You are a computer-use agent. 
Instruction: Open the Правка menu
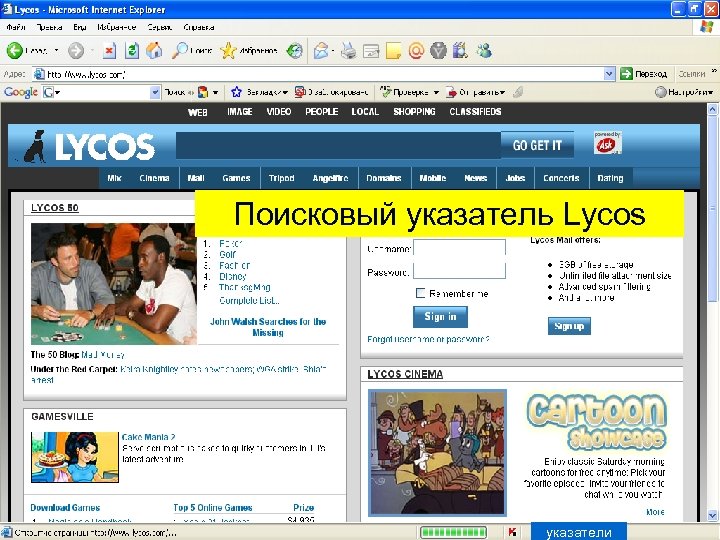tap(49, 27)
